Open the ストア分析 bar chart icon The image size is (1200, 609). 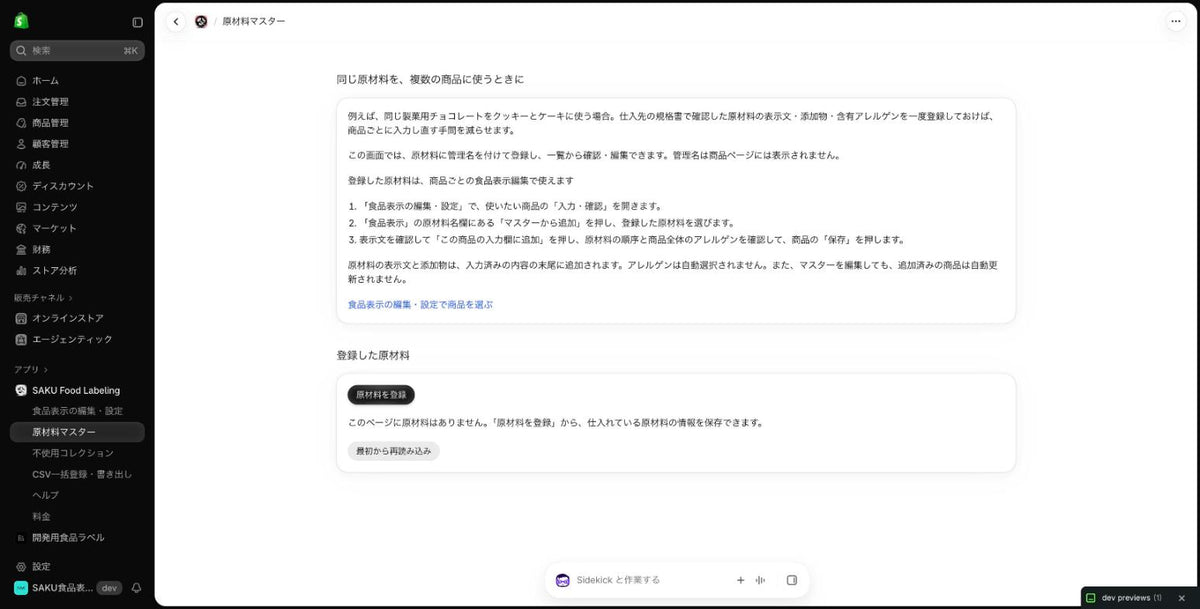pos(21,270)
